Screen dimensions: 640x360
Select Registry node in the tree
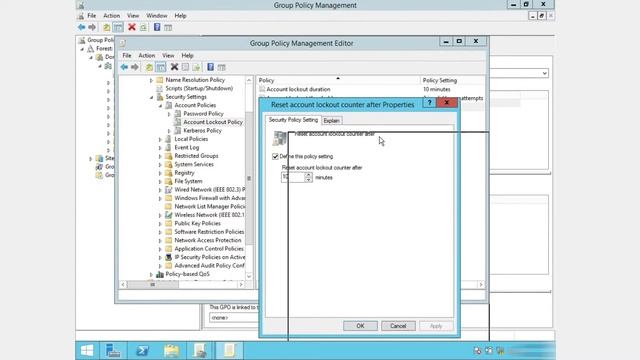[x=184, y=173]
